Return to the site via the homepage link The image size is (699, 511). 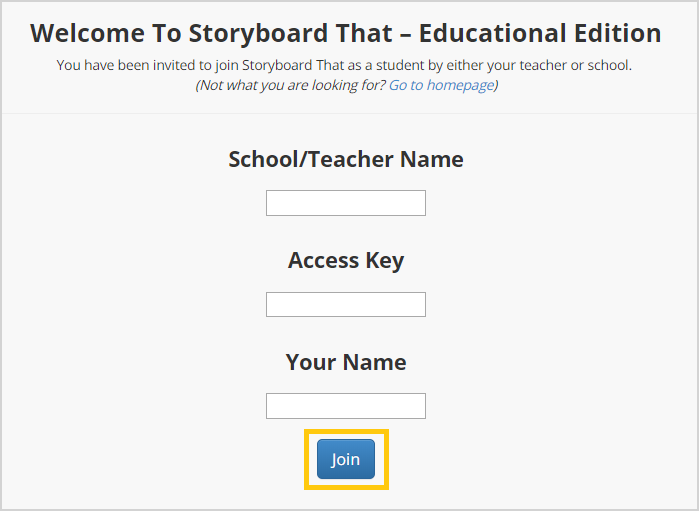click(x=441, y=85)
